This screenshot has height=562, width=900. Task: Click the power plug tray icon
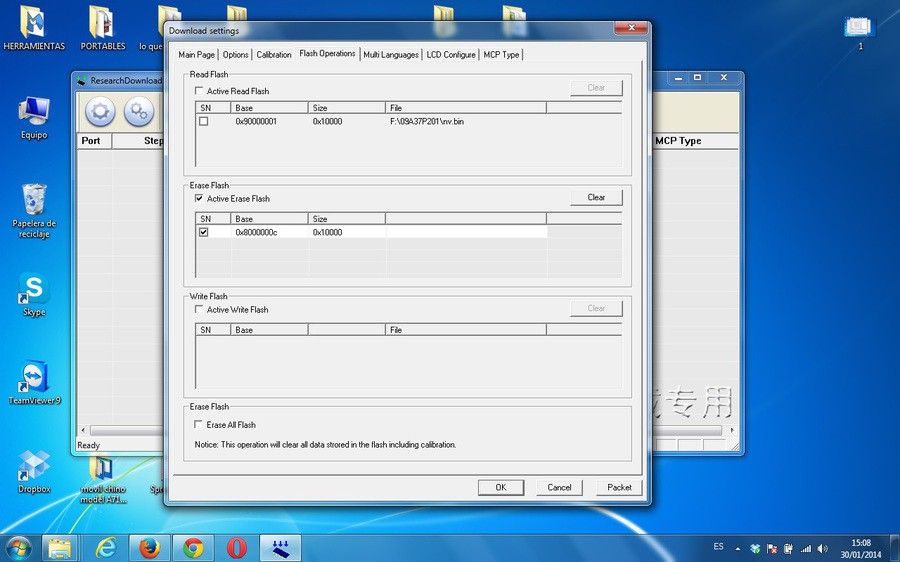(x=789, y=549)
